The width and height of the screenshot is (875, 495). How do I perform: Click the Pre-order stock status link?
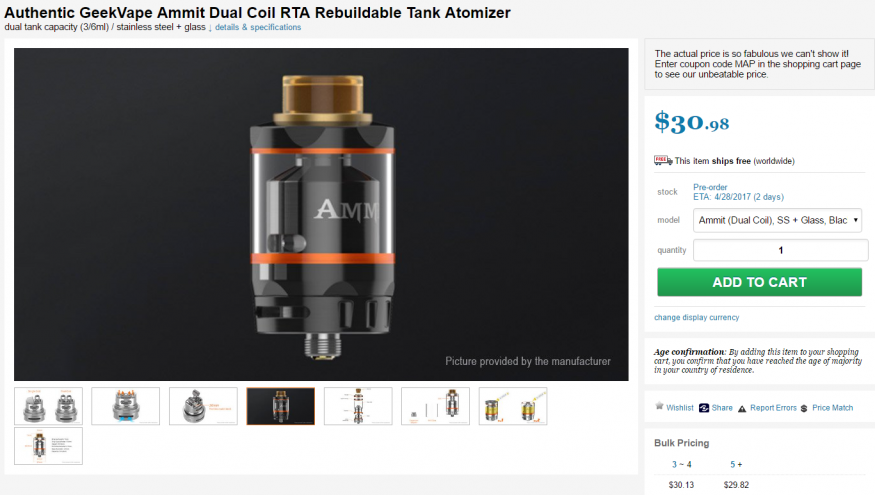[x=710, y=187]
